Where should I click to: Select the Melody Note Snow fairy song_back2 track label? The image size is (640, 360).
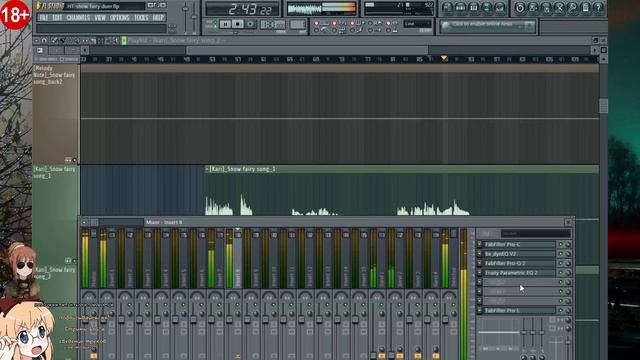pyautogui.click(x=54, y=75)
